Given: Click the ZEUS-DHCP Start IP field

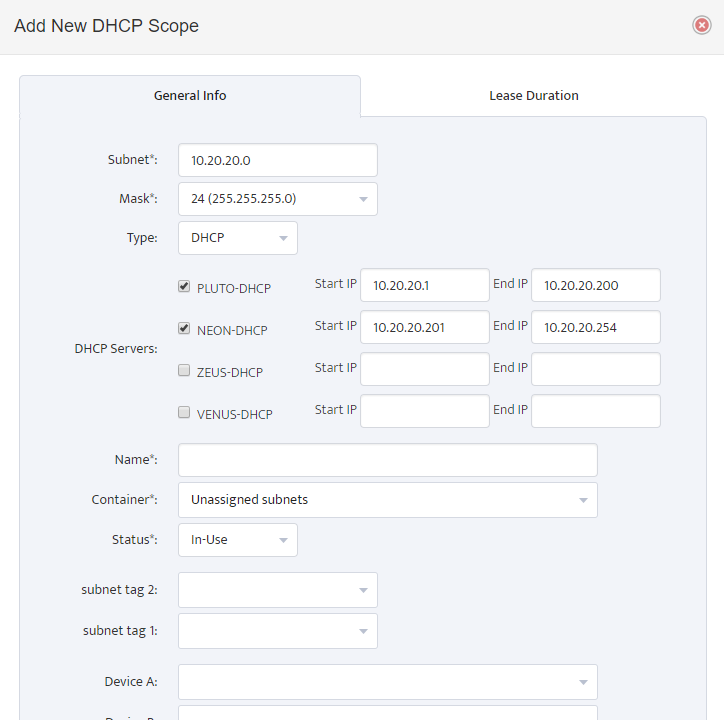Looking at the screenshot, I should coord(425,369).
